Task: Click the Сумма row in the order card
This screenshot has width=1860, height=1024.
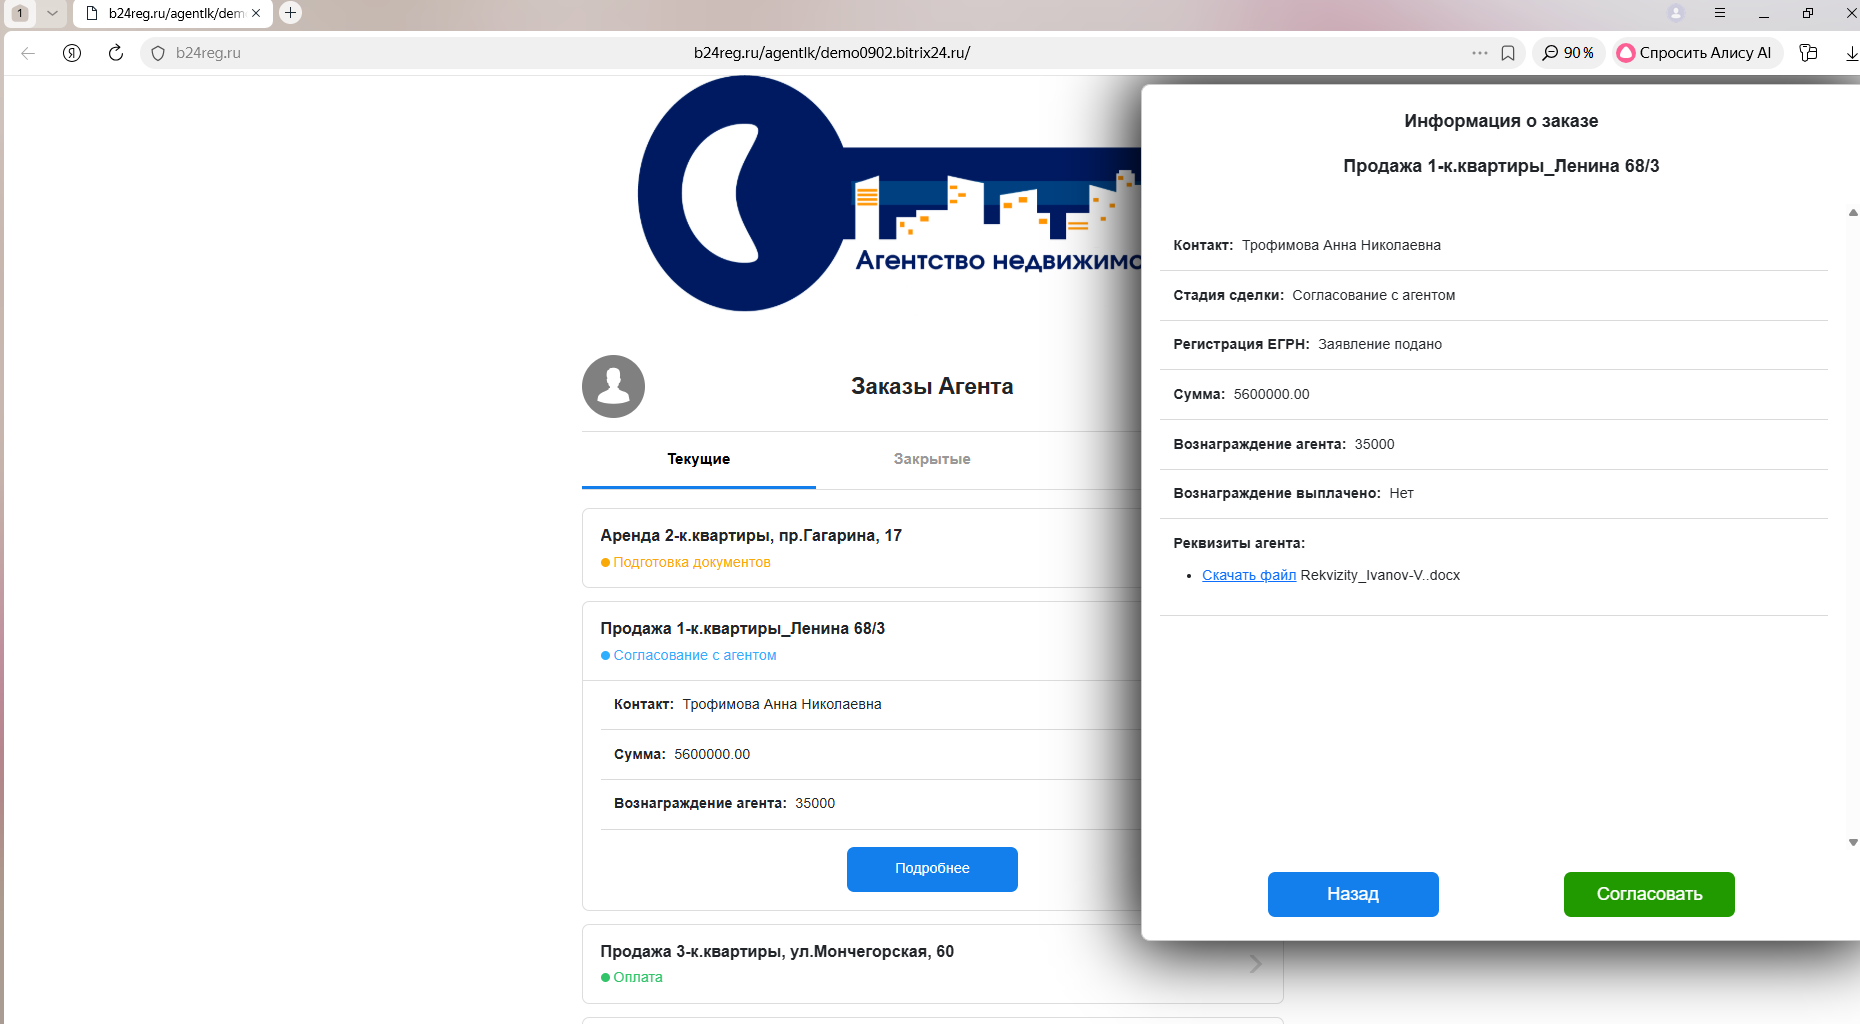Action: (870, 754)
